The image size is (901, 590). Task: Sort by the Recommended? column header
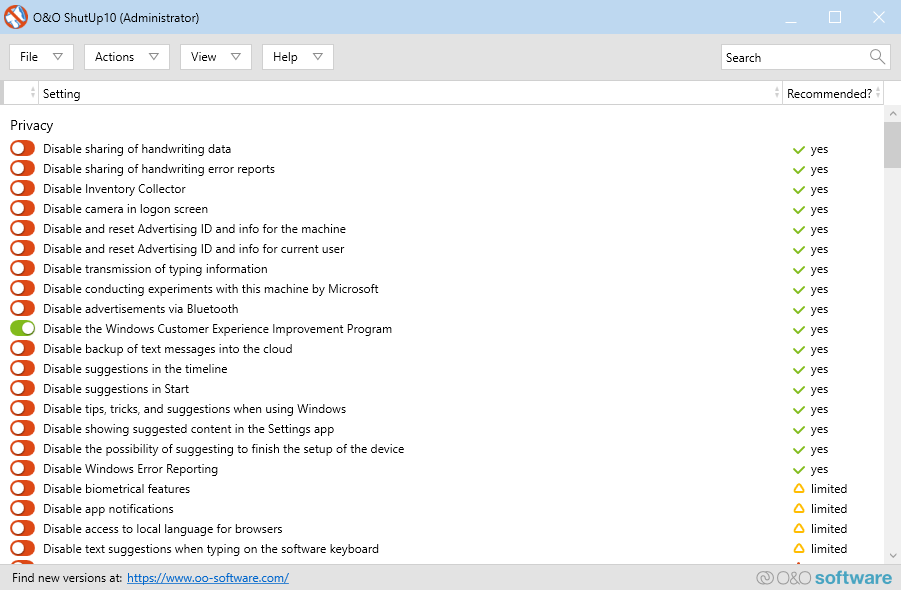[x=829, y=93]
